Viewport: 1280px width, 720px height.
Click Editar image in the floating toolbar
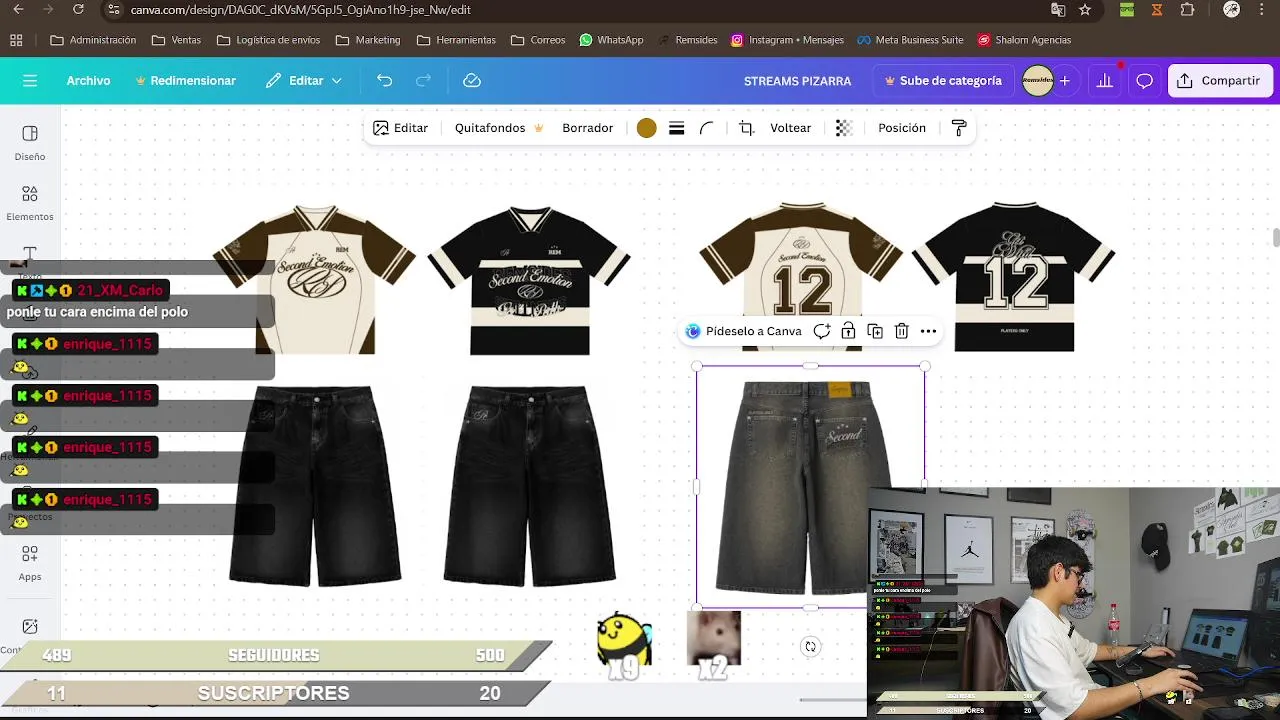[400, 128]
